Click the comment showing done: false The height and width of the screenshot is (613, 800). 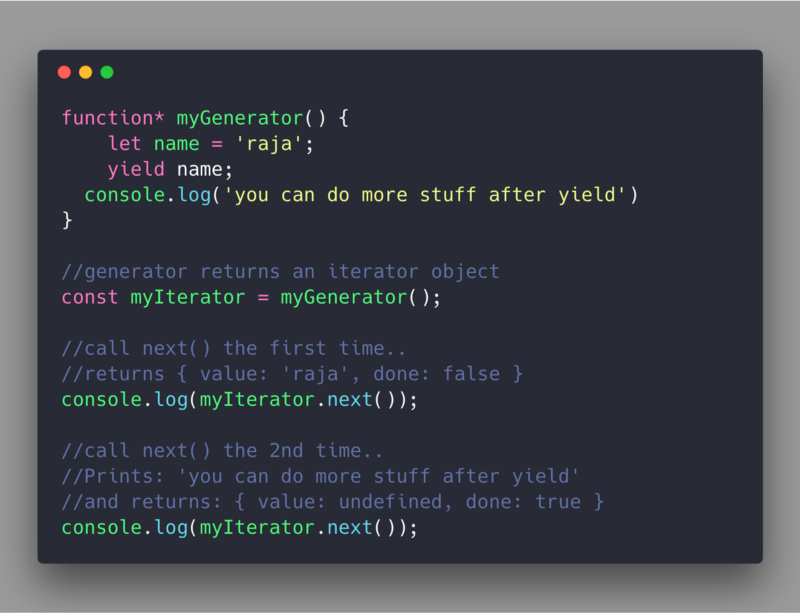[292, 374]
